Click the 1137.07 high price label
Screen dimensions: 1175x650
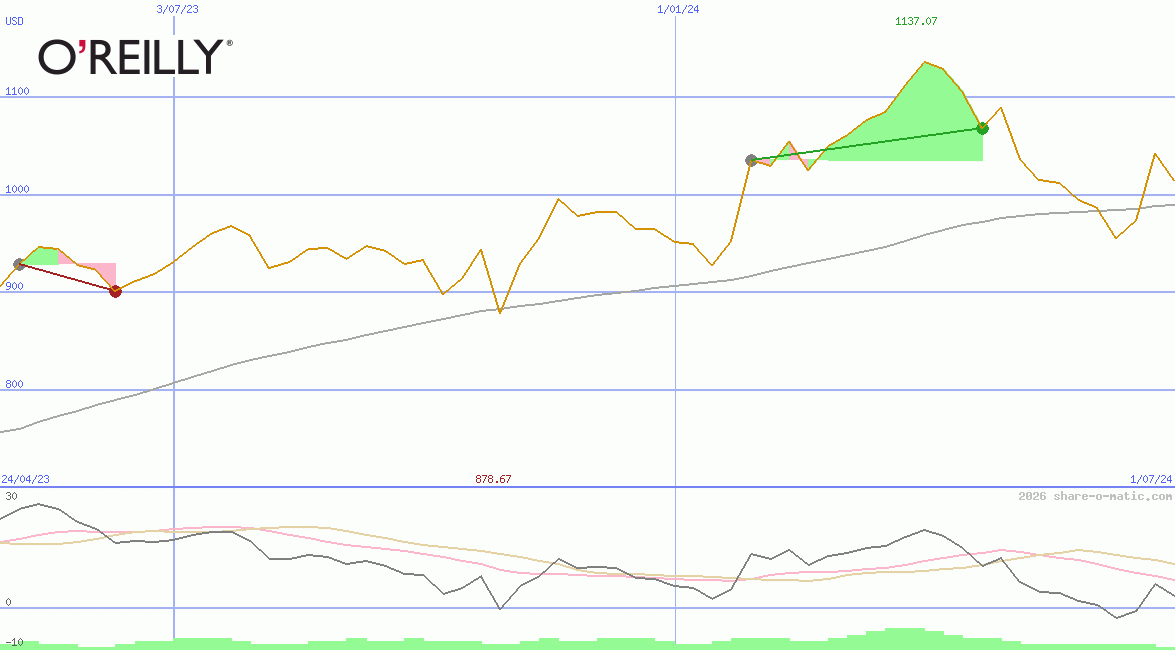coord(916,21)
